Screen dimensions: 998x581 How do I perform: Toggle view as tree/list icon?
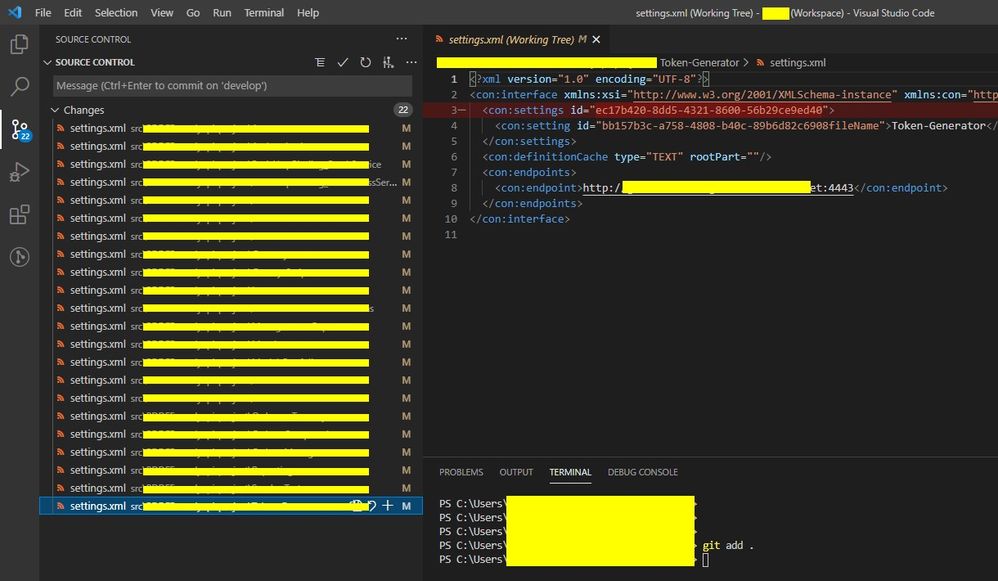pyautogui.click(x=320, y=62)
